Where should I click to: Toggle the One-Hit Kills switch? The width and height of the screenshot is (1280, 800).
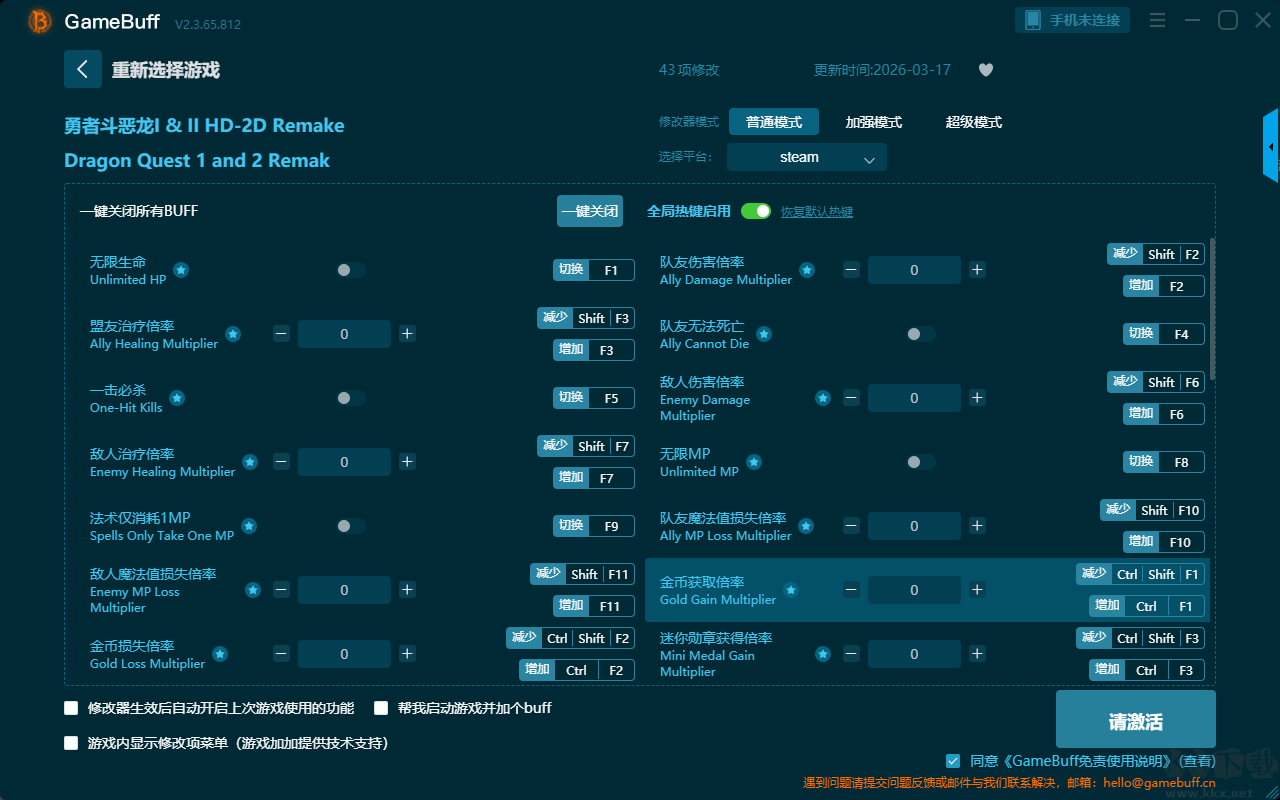[x=351, y=398]
